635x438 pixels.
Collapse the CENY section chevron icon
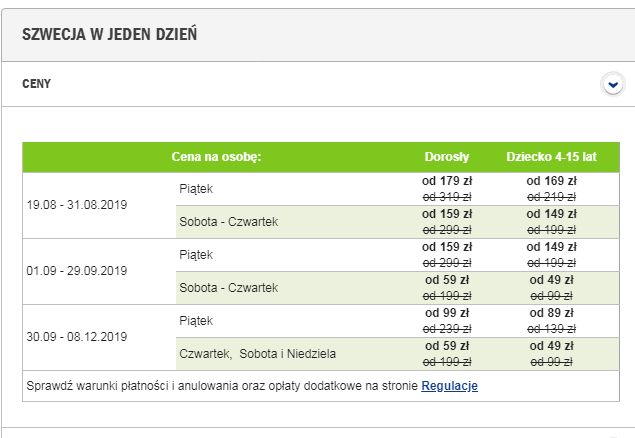613,85
